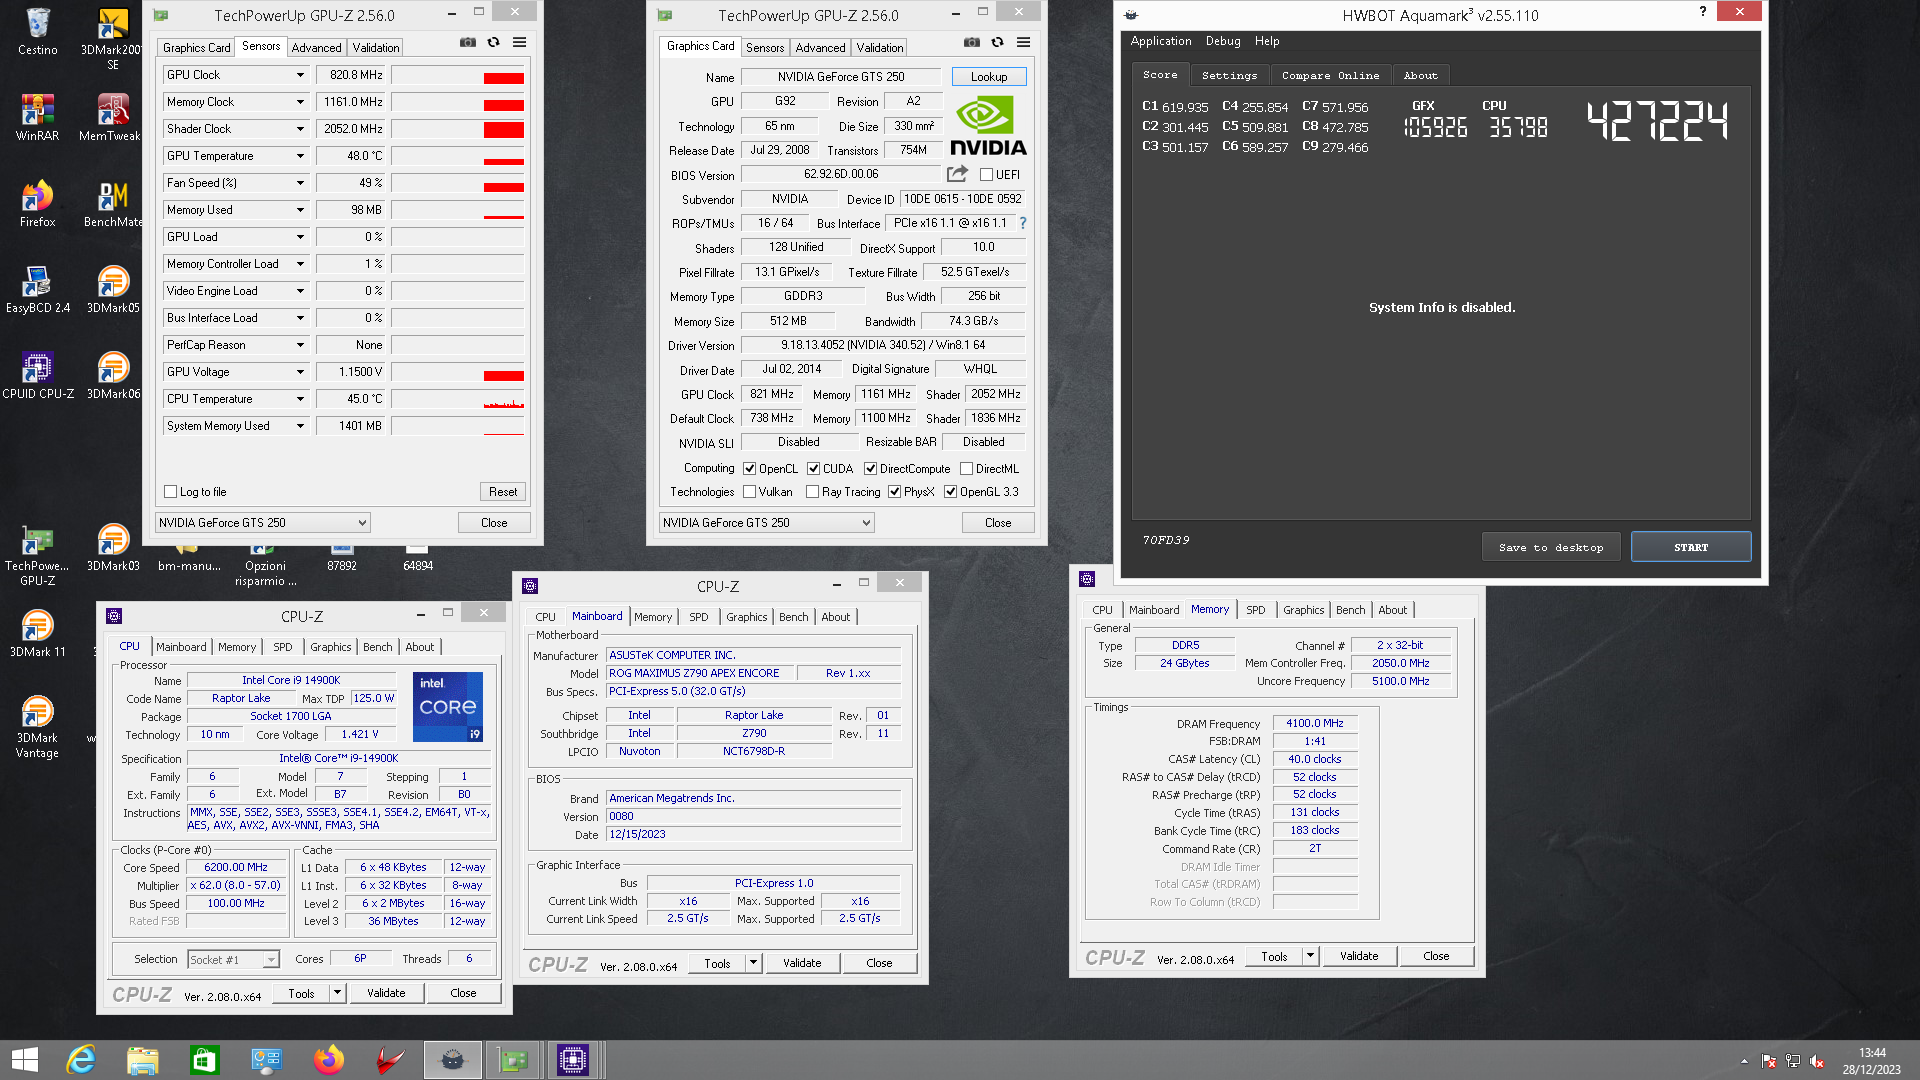Launch the Firefox desktop shortcut
Image resolution: width=1920 pixels, height=1080 pixels.
38,203
